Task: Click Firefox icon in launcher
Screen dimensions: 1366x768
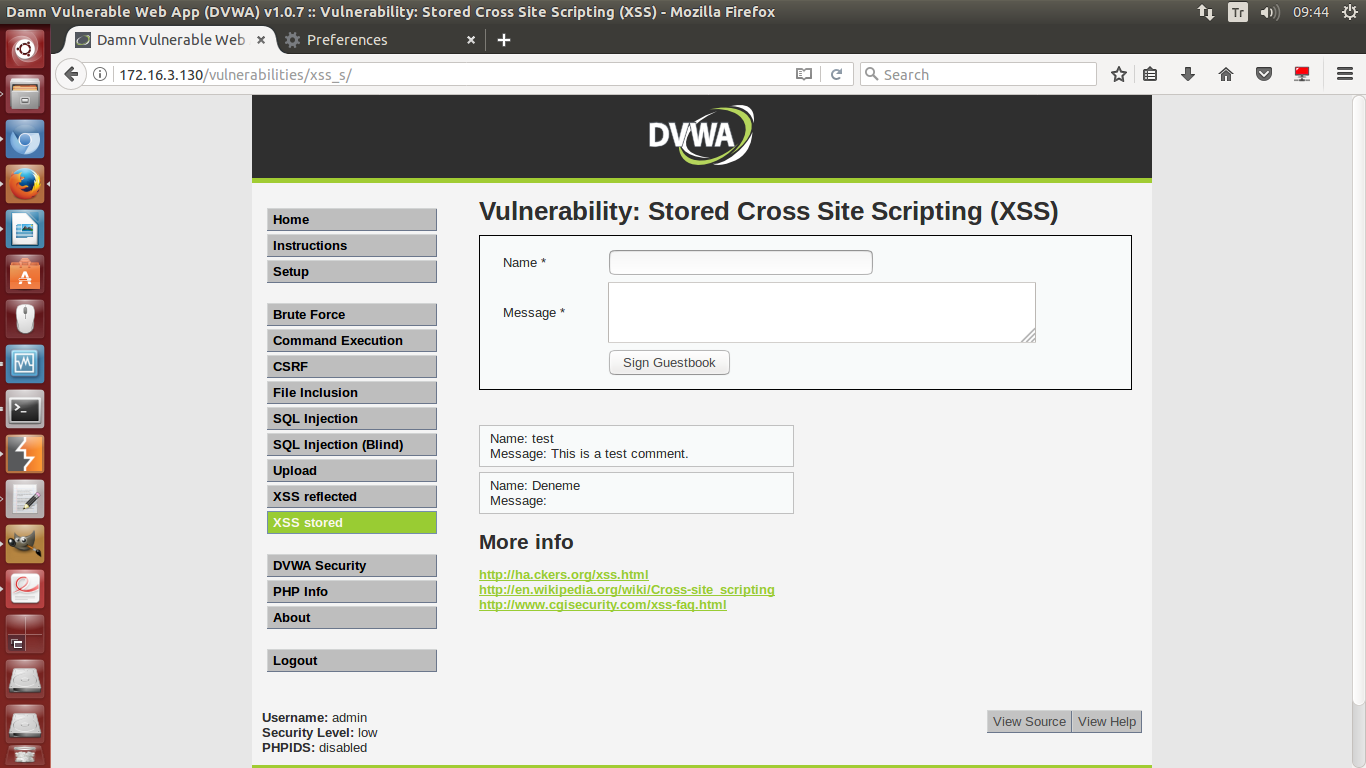Action: click(x=25, y=184)
